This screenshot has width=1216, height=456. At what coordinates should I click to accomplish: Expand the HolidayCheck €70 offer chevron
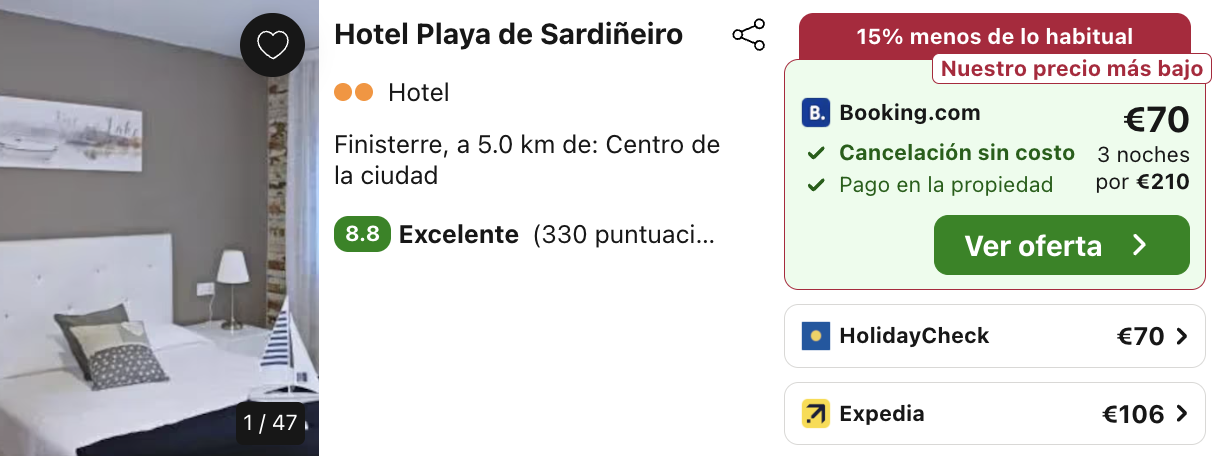click(1182, 337)
